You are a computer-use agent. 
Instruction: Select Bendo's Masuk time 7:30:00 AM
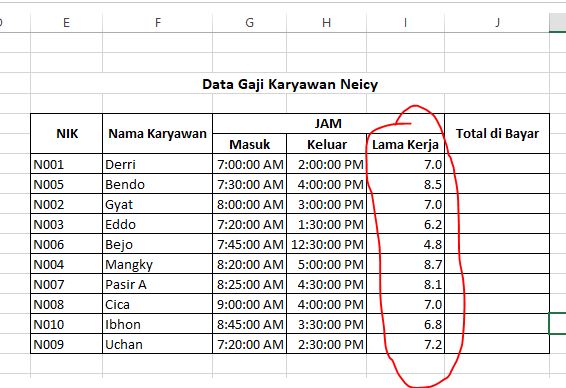click(x=249, y=184)
